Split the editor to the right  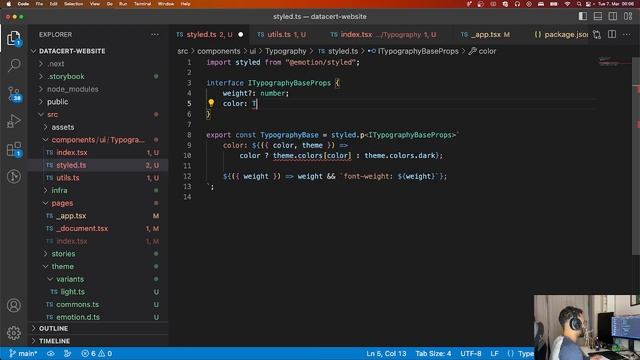(612, 35)
